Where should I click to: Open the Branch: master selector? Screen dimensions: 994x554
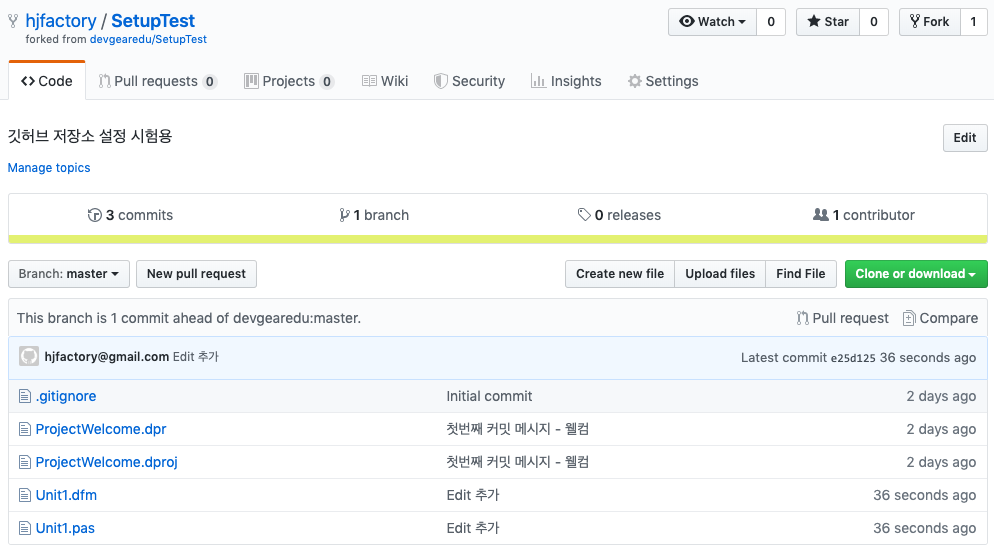pos(68,274)
